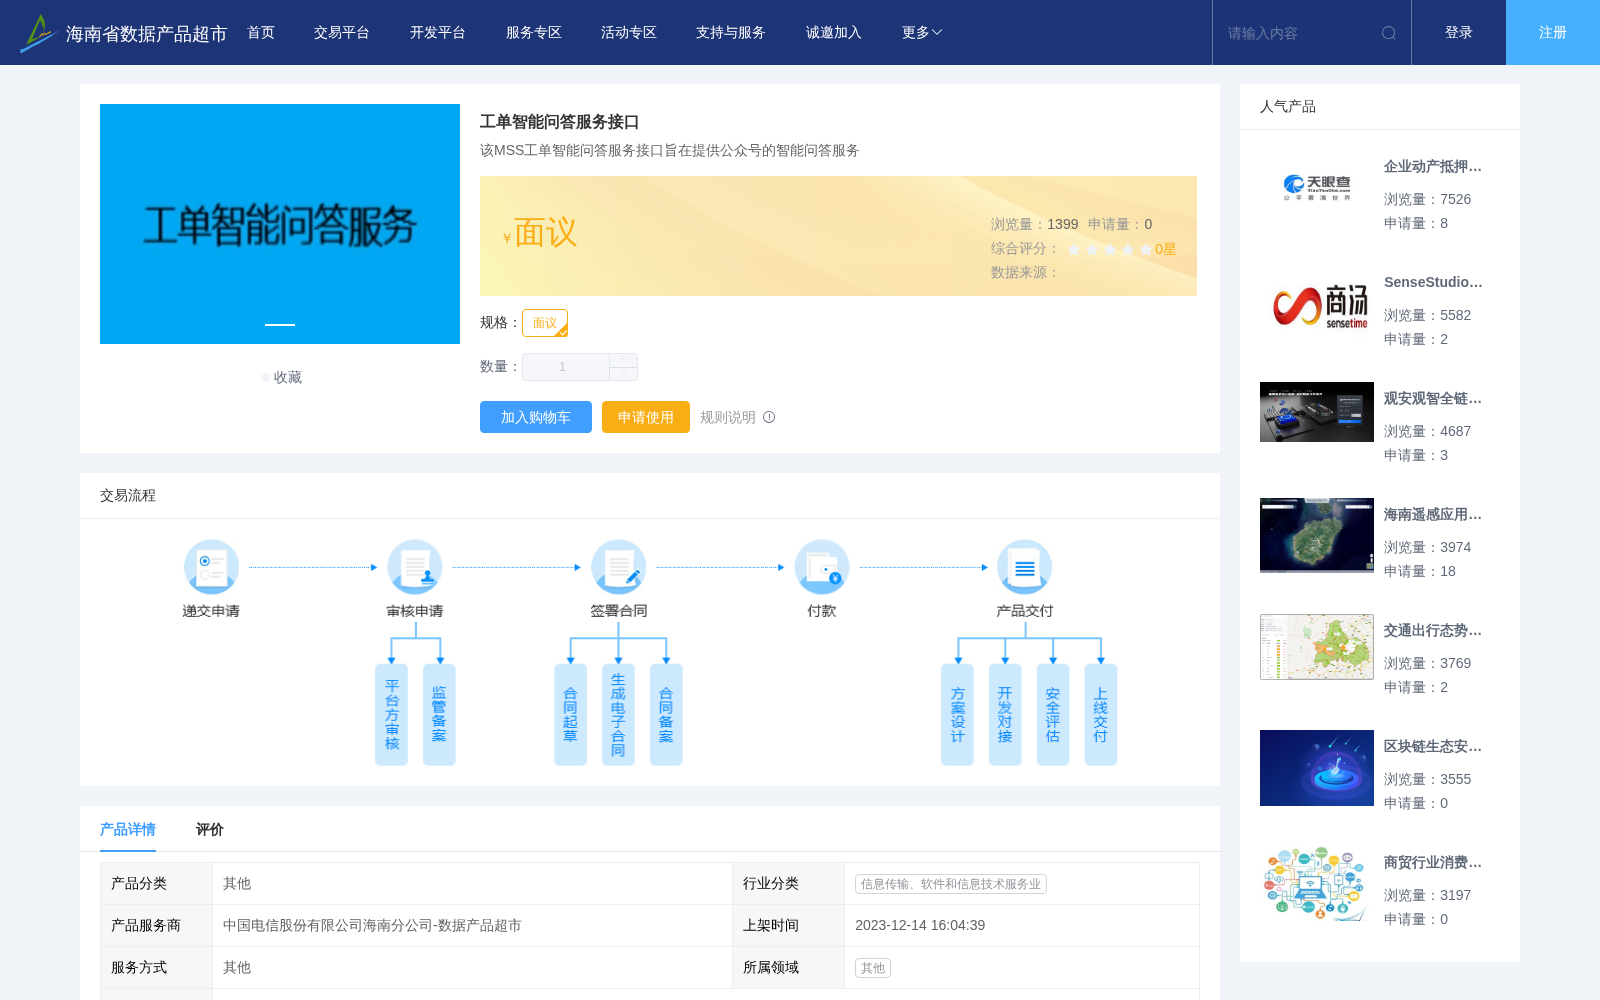Click the 工单智能问答服务 product image
Viewport: 1600px width, 1000px height.
[x=280, y=224]
